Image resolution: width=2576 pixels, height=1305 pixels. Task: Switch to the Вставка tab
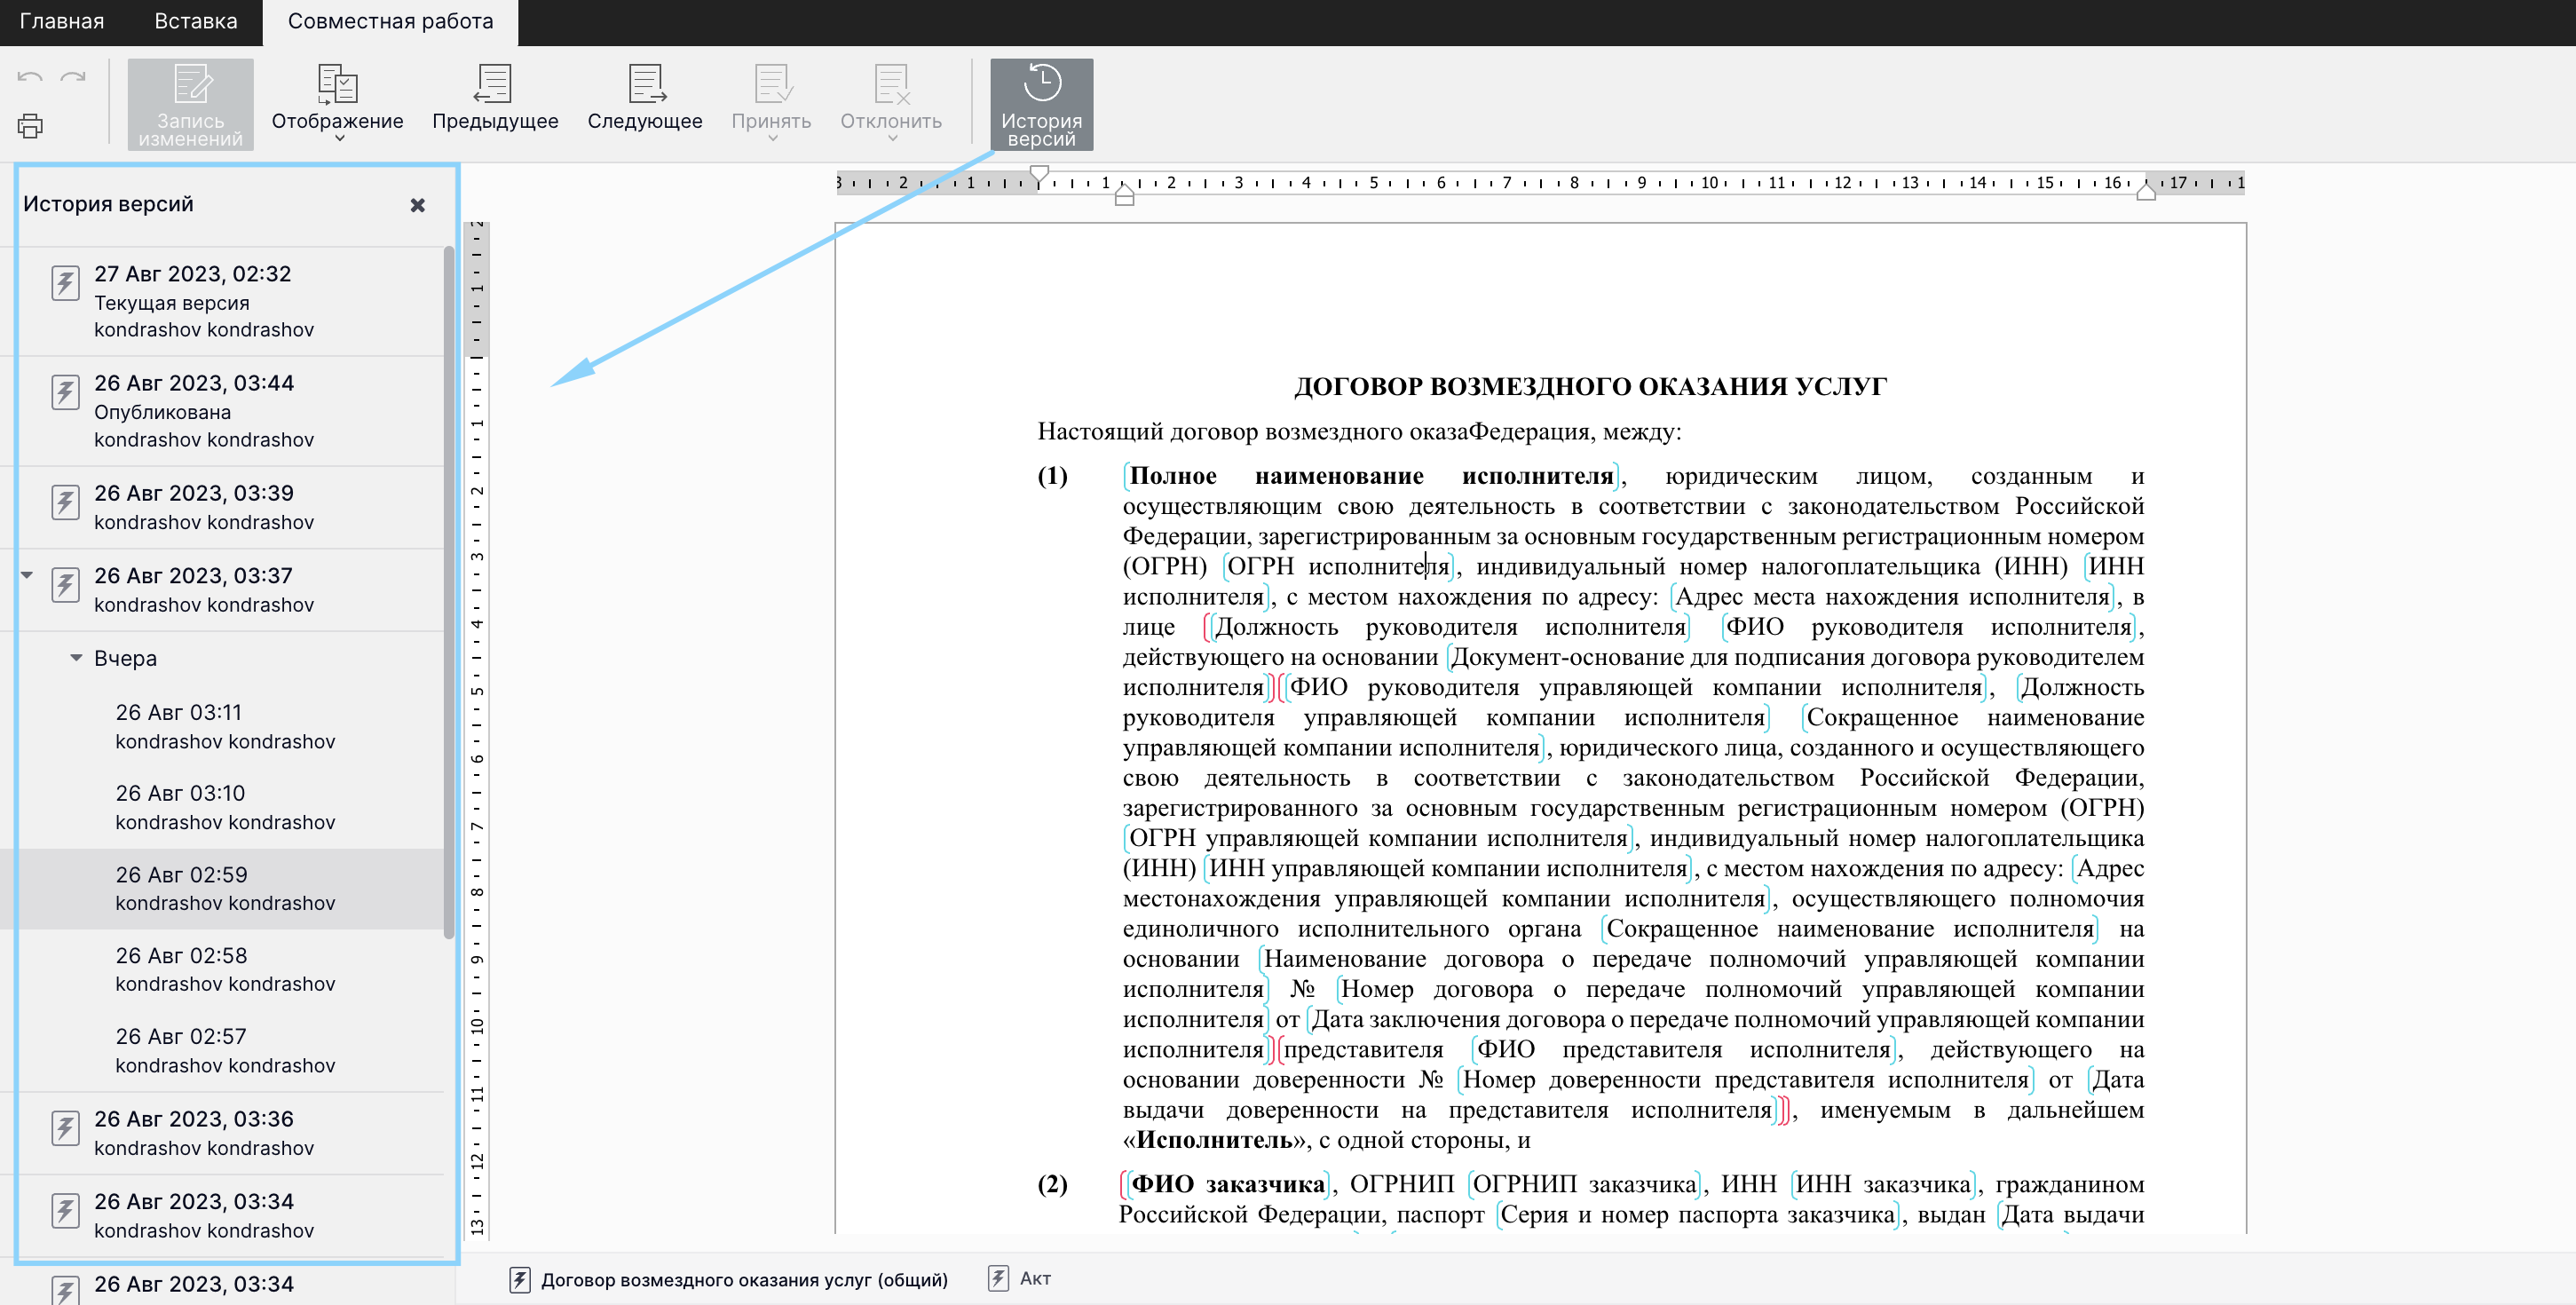[196, 22]
